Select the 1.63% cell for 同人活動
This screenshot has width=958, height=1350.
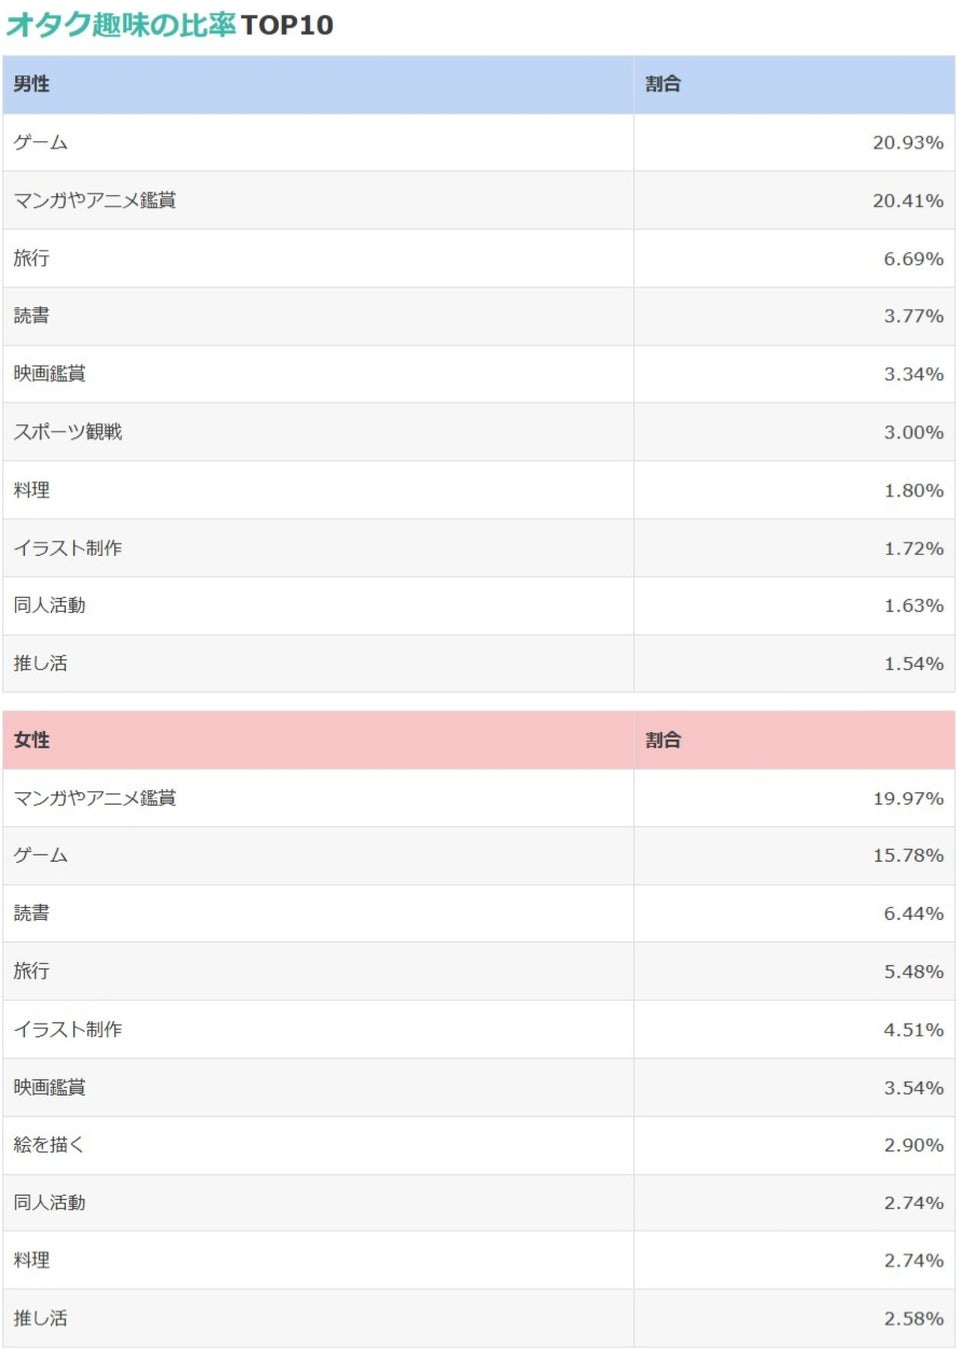794,605
